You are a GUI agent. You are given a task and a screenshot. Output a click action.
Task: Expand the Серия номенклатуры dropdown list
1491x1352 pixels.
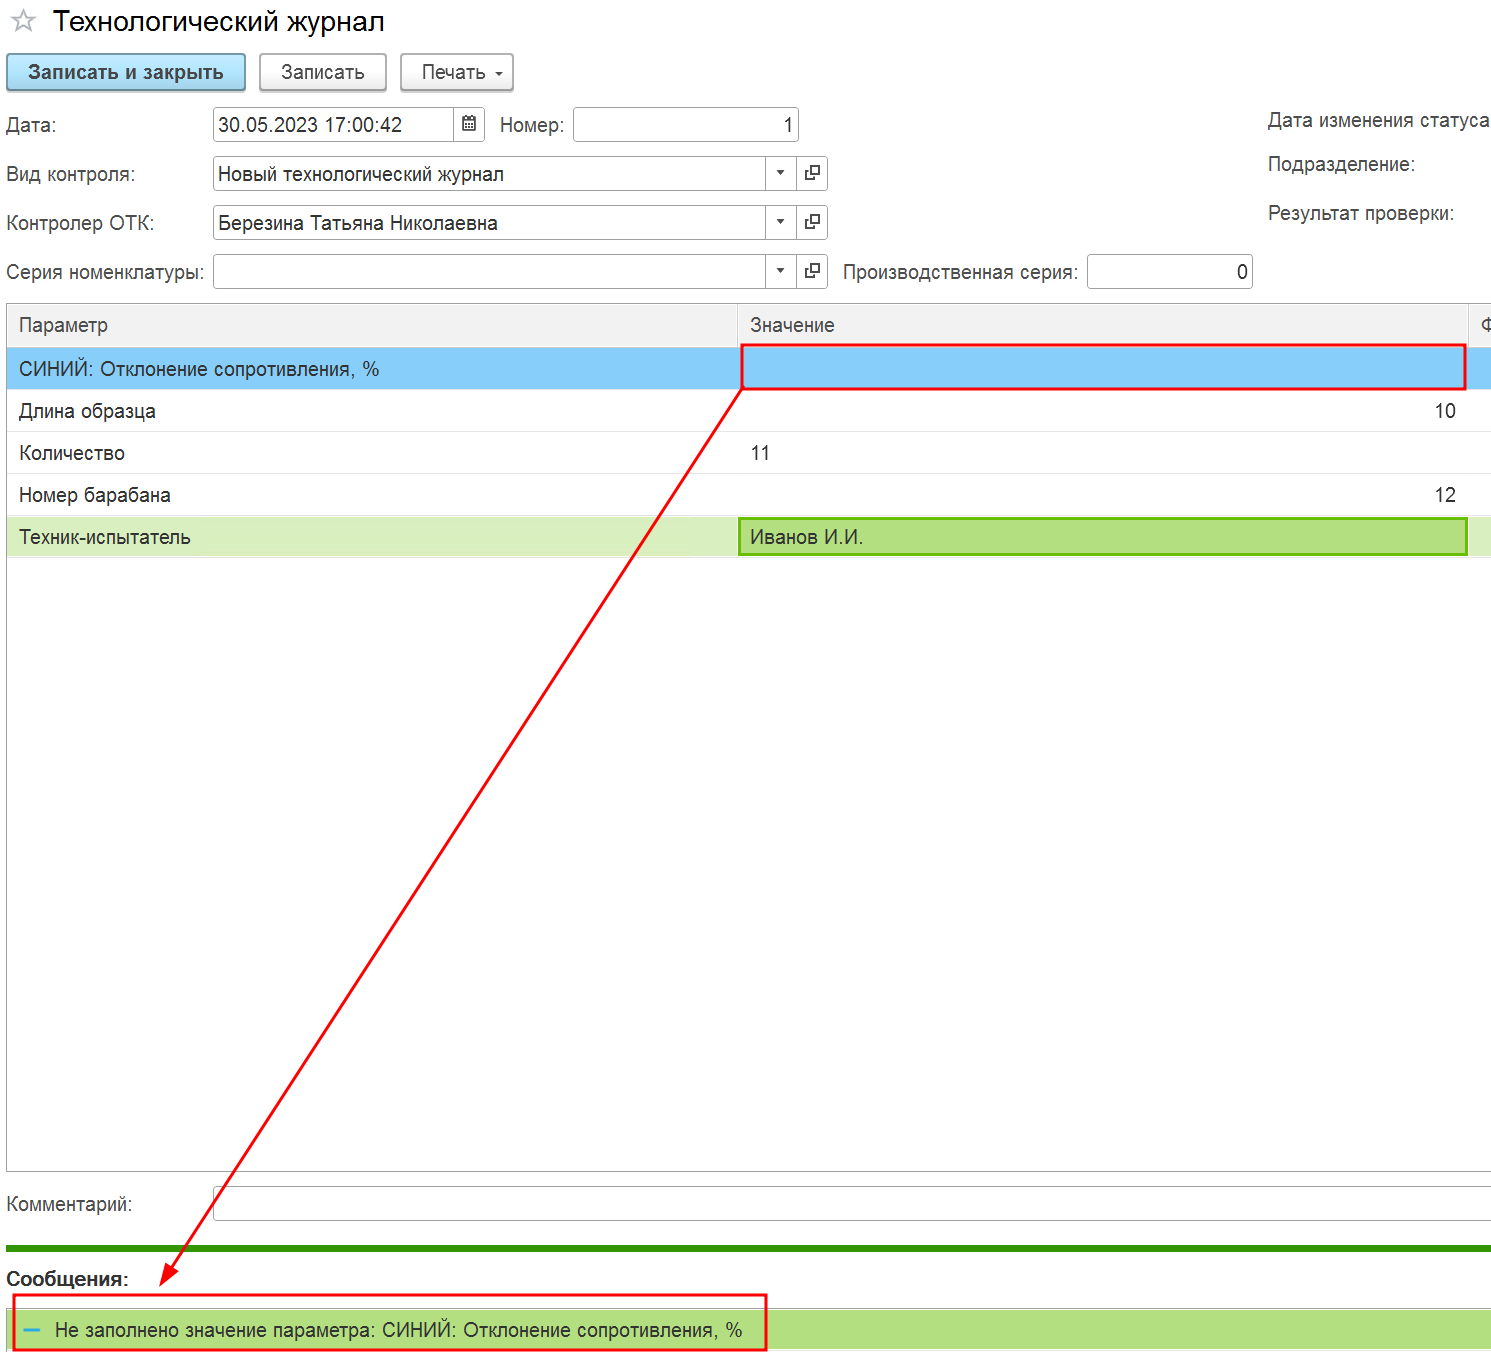(x=781, y=271)
